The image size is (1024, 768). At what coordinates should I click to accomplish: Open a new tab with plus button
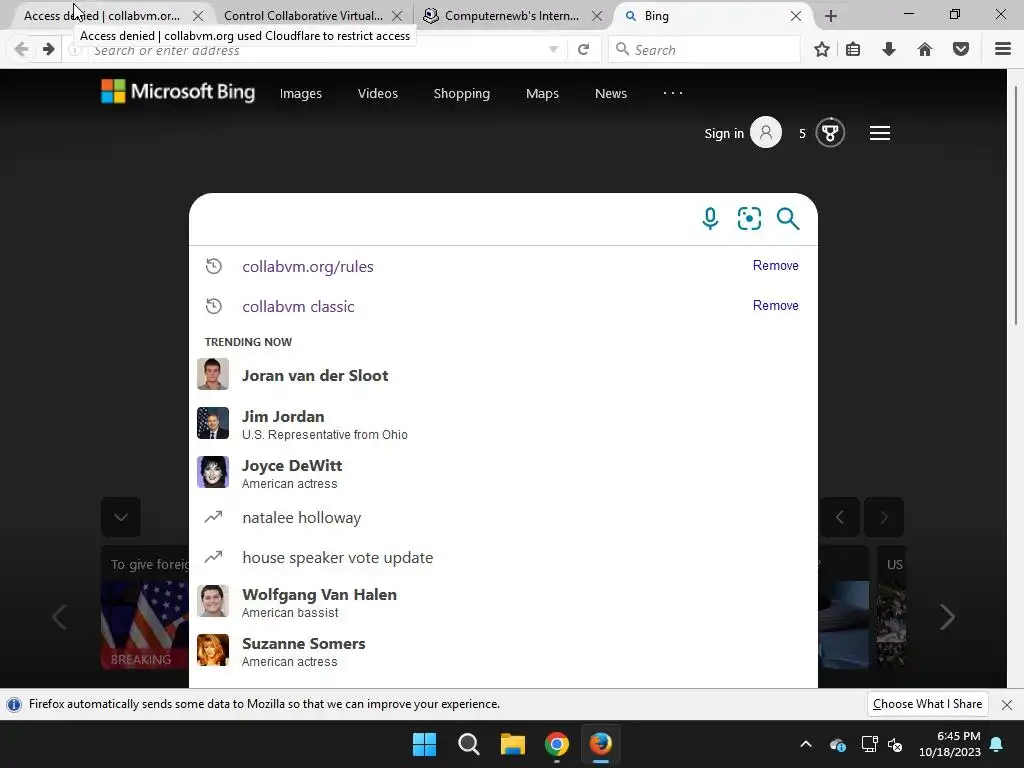pos(831,16)
